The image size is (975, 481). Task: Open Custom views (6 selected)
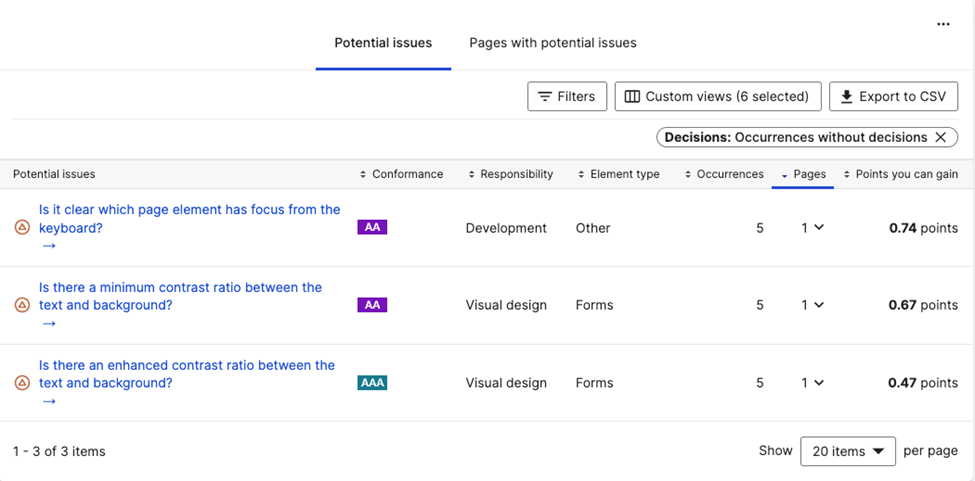click(717, 96)
